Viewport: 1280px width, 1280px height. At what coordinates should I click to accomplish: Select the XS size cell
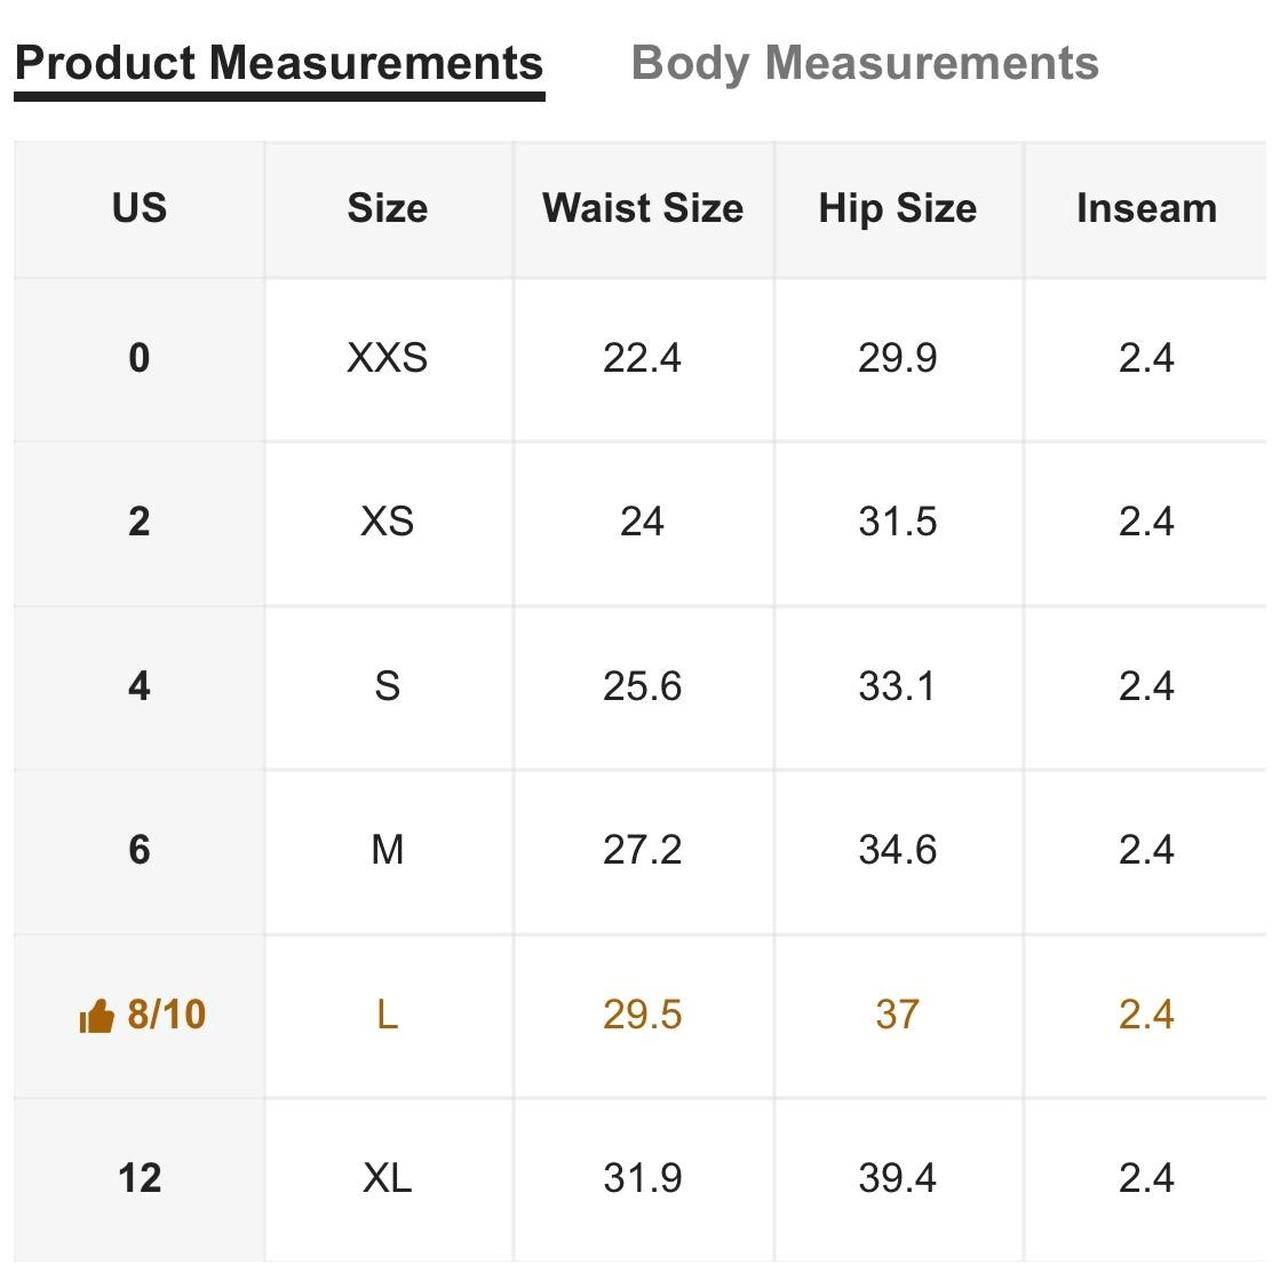388,522
